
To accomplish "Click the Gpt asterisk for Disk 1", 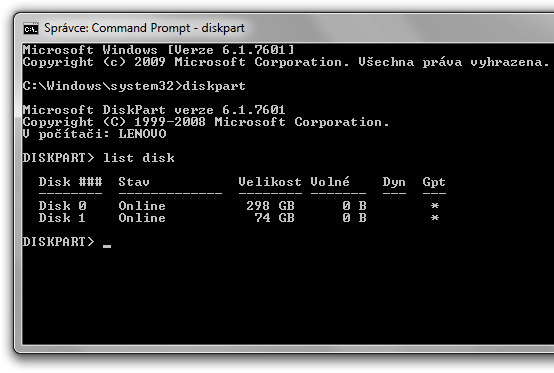I will (x=435, y=218).
